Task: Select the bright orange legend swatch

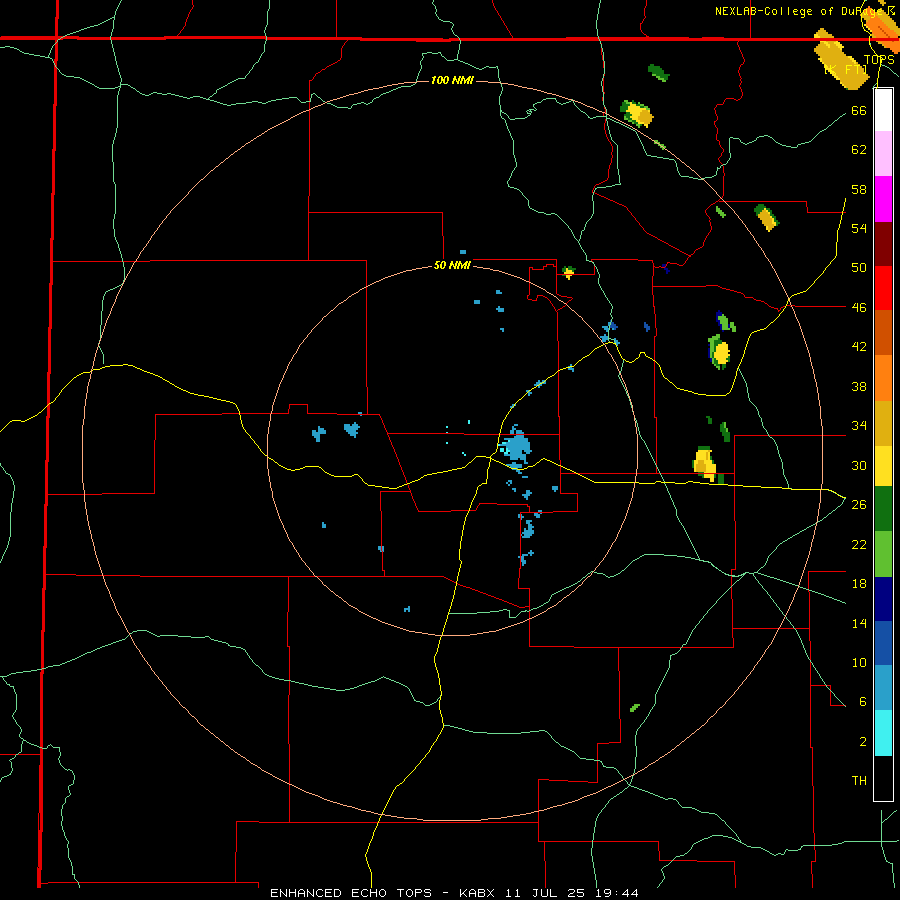Action: (x=883, y=378)
